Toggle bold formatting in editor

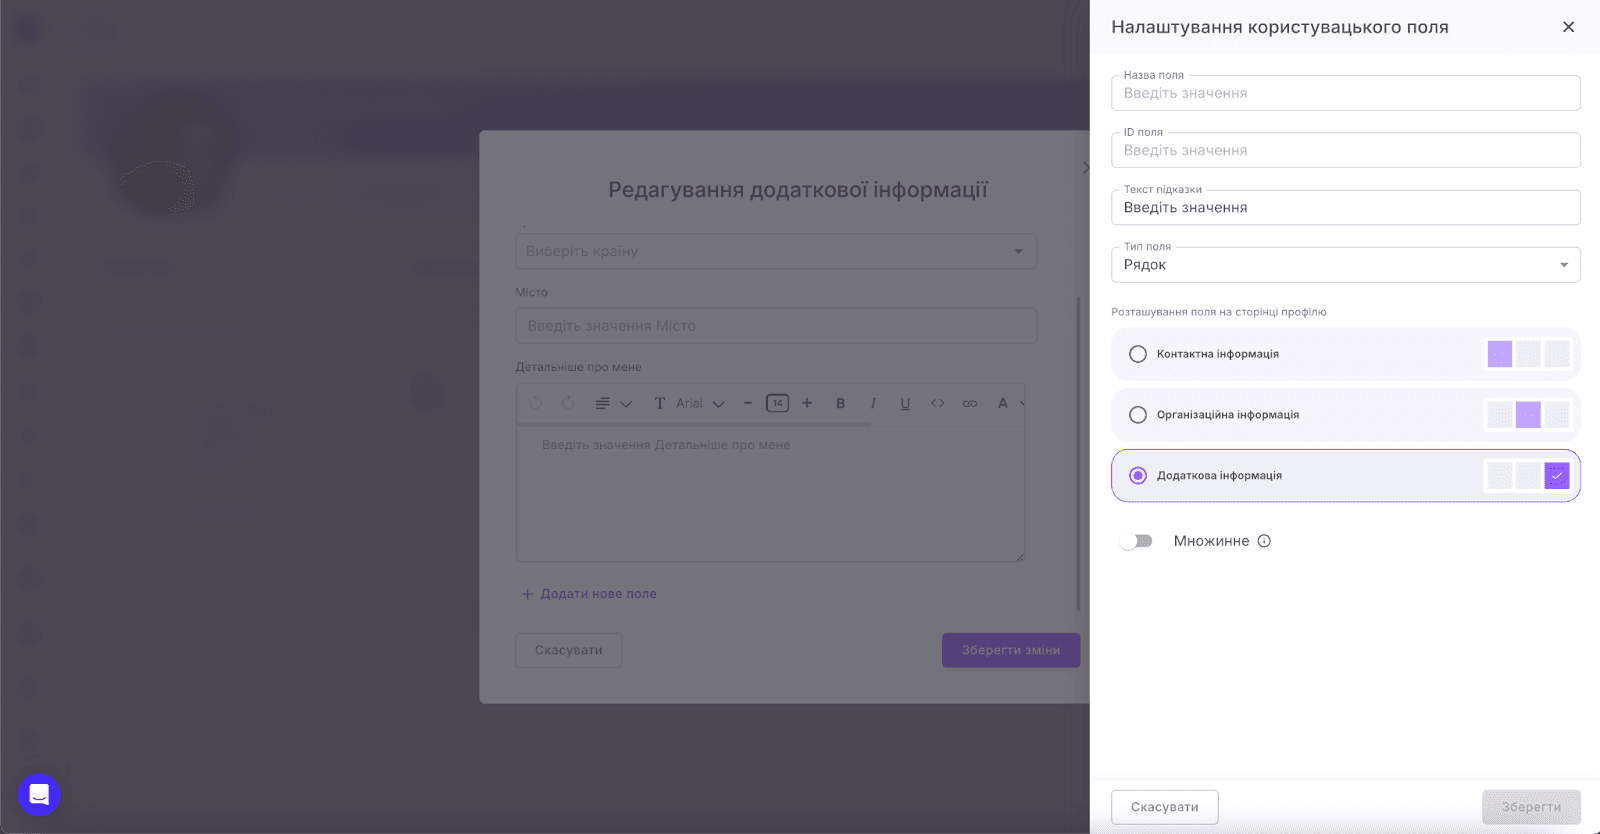[840, 403]
